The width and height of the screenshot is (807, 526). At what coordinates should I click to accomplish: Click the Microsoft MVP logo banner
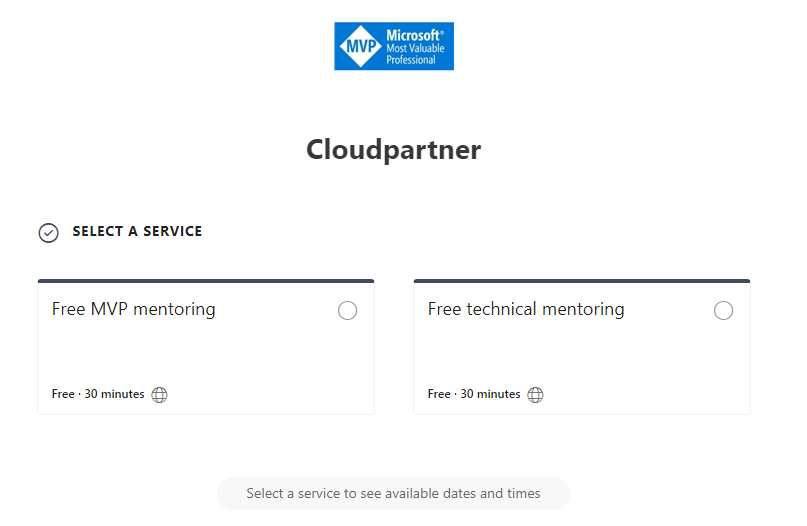394,46
